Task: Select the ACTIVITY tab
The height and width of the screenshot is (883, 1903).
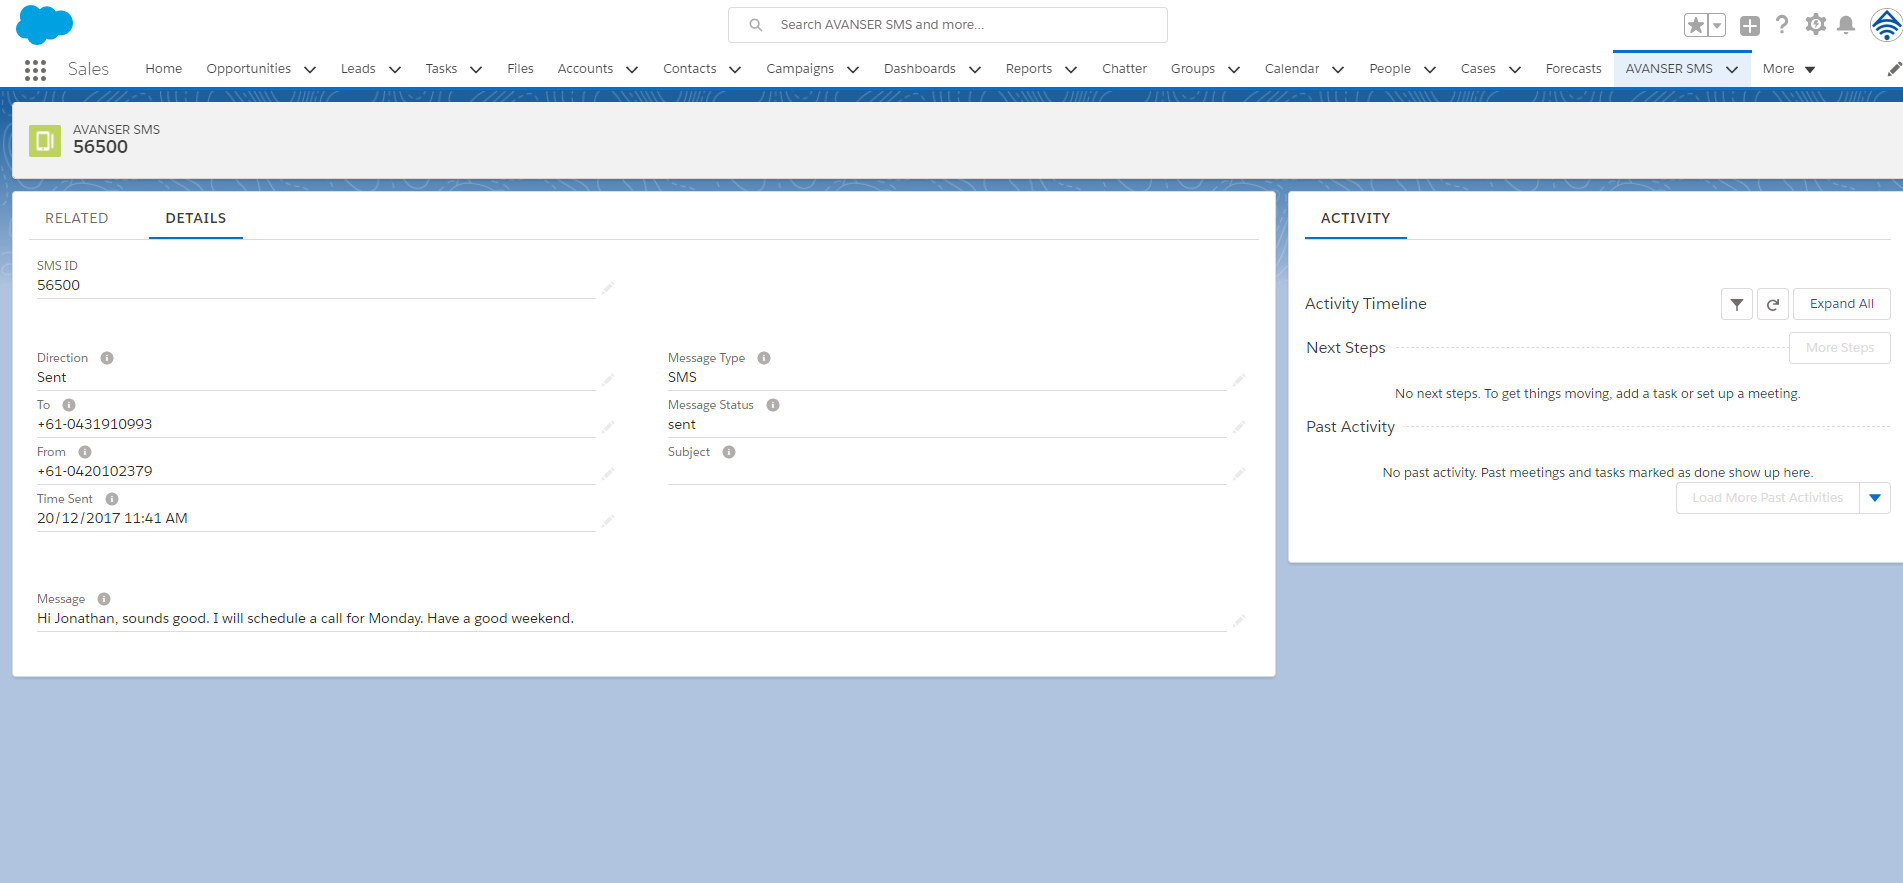Action: [1356, 218]
